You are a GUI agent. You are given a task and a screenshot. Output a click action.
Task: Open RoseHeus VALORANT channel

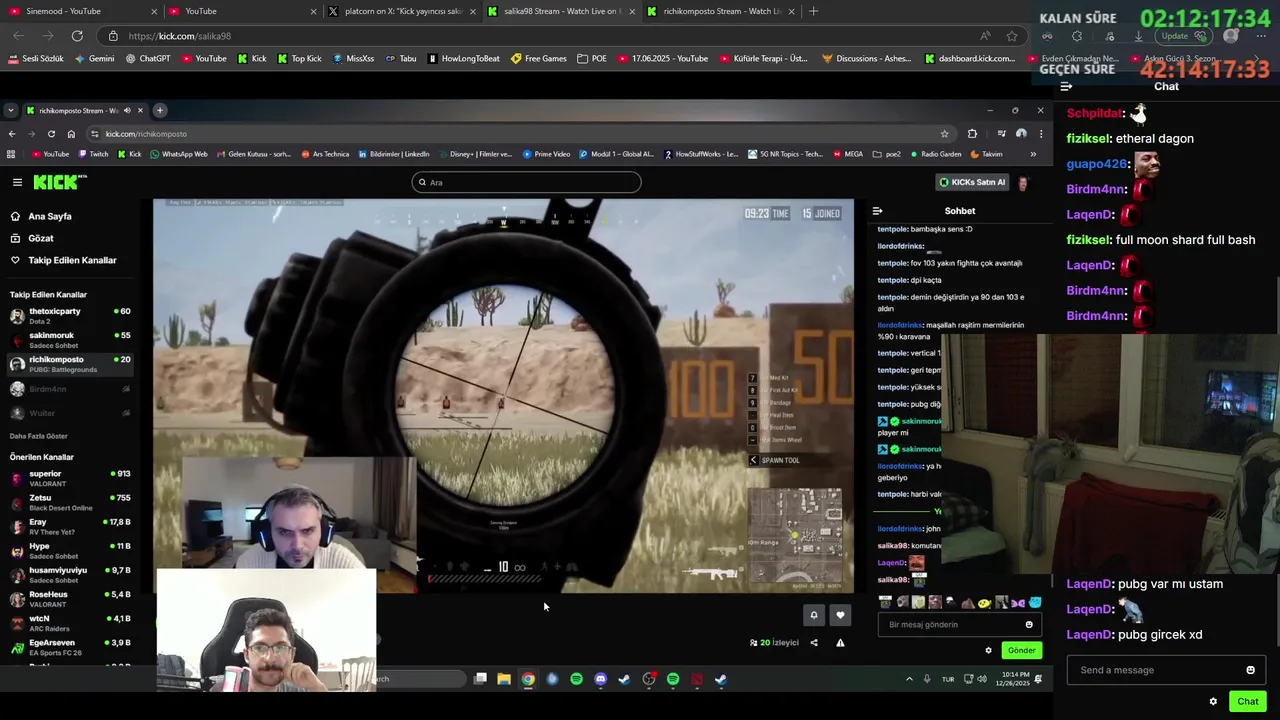[70, 599]
